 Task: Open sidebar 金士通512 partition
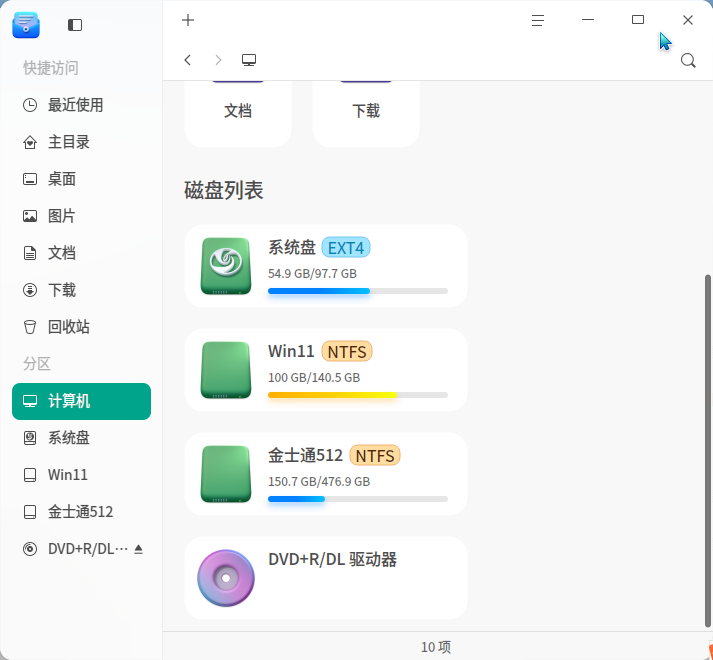pyautogui.click(x=81, y=512)
